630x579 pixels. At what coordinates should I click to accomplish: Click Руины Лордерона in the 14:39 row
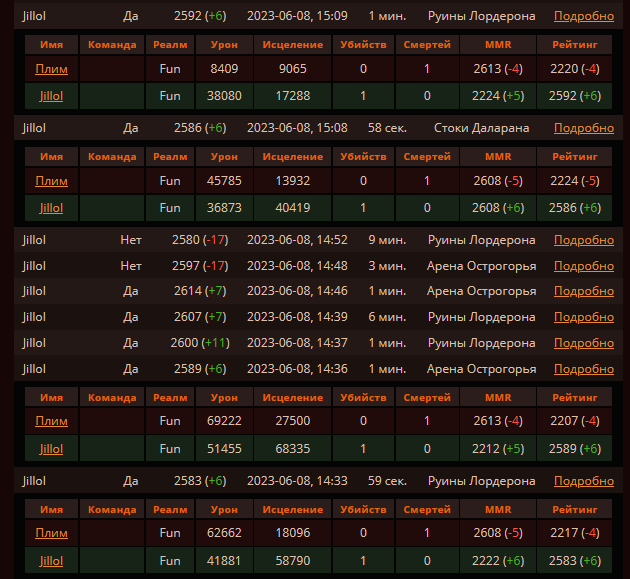481,317
